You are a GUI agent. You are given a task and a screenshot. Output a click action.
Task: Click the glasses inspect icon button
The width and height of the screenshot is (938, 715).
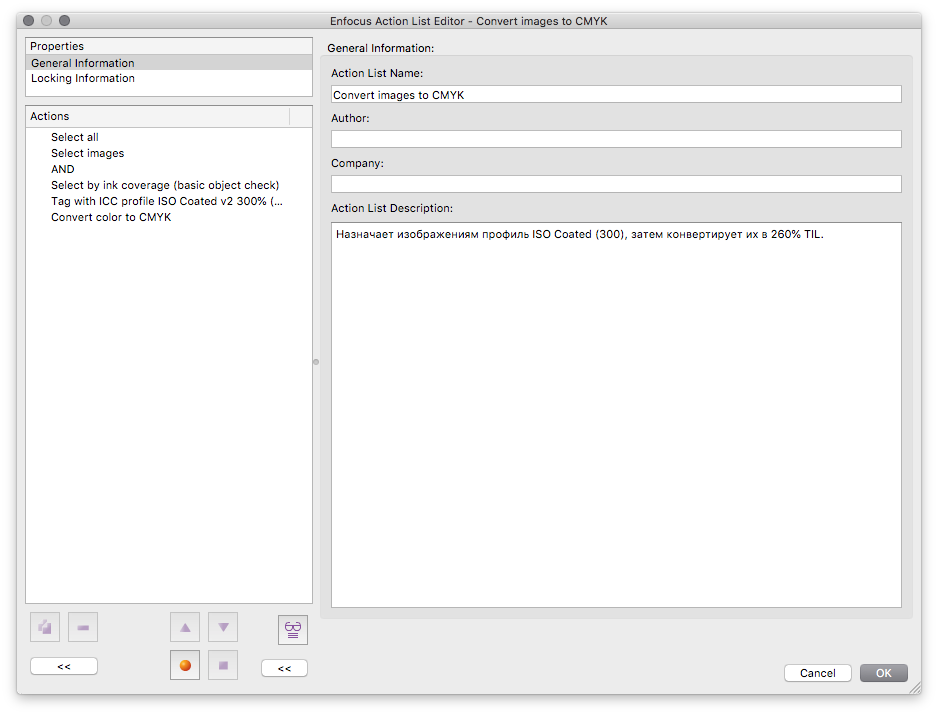pos(293,629)
